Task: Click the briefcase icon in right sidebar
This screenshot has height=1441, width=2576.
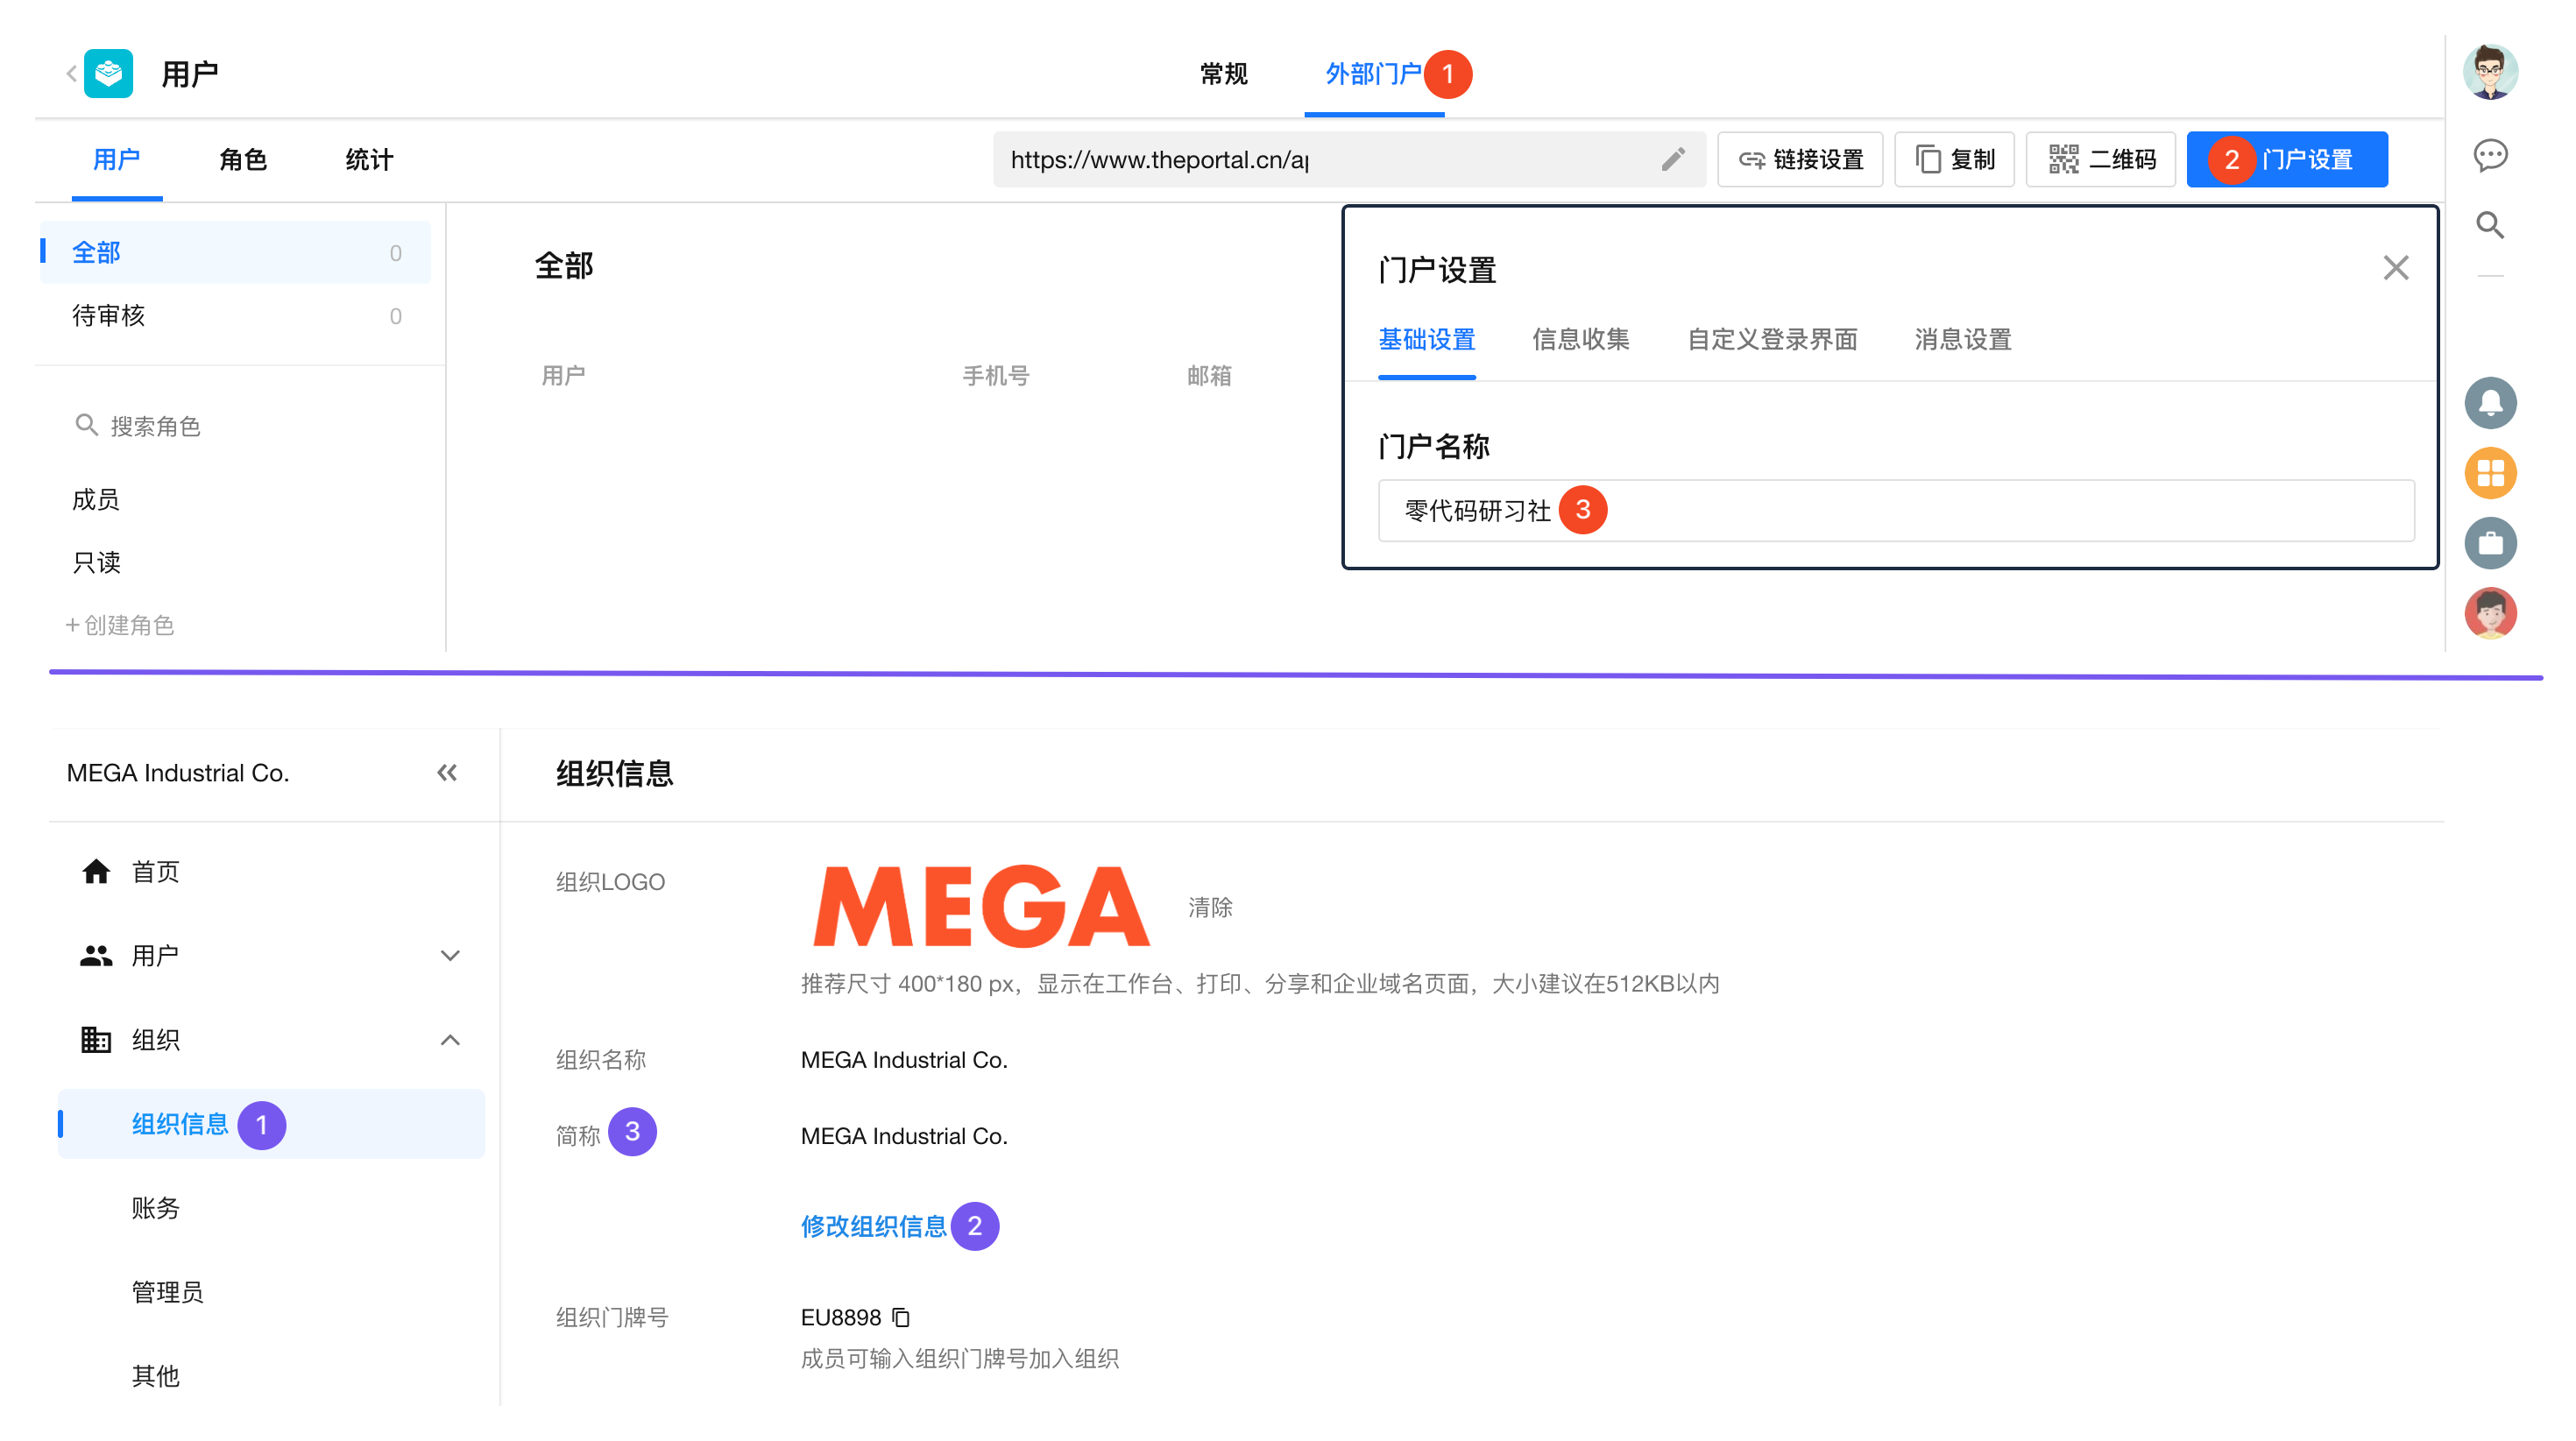Action: click(x=2489, y=543)
